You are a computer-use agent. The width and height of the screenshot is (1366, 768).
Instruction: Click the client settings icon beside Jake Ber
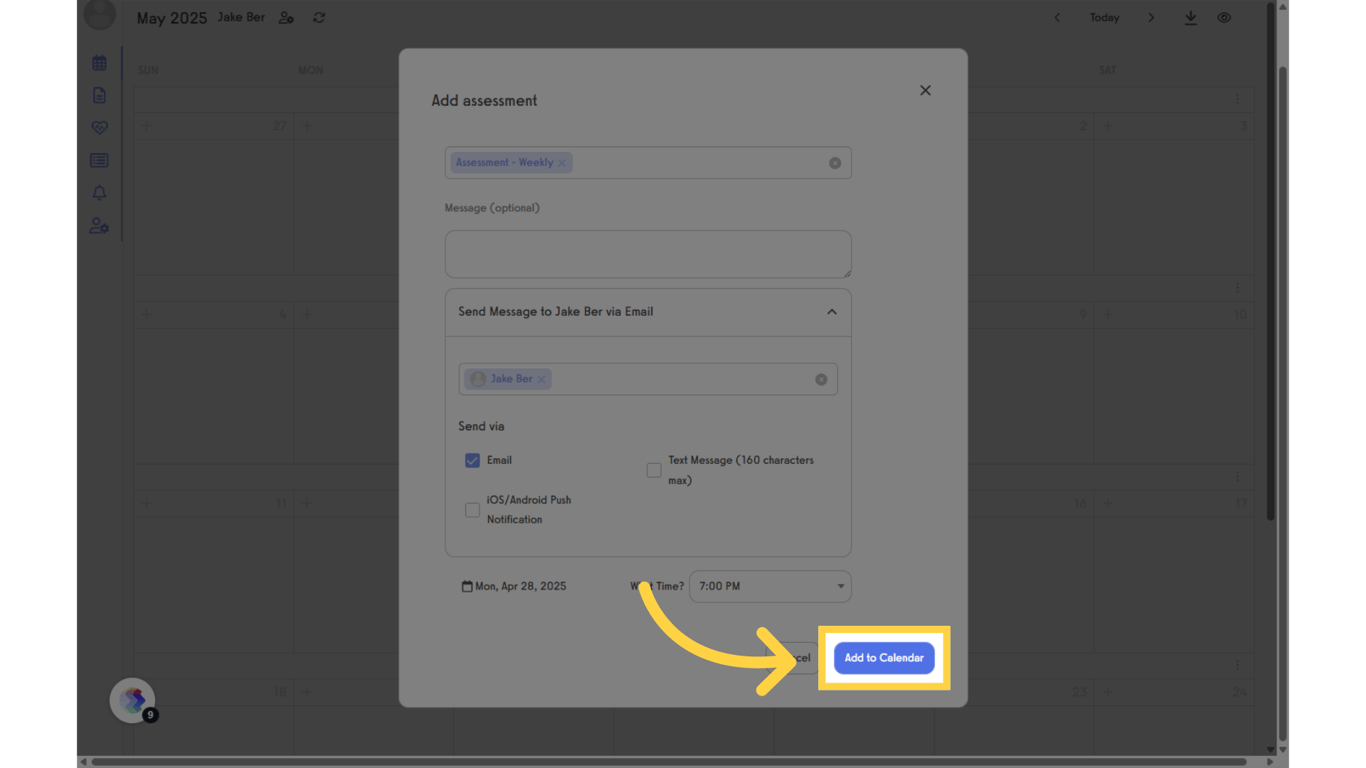[286, 18]
